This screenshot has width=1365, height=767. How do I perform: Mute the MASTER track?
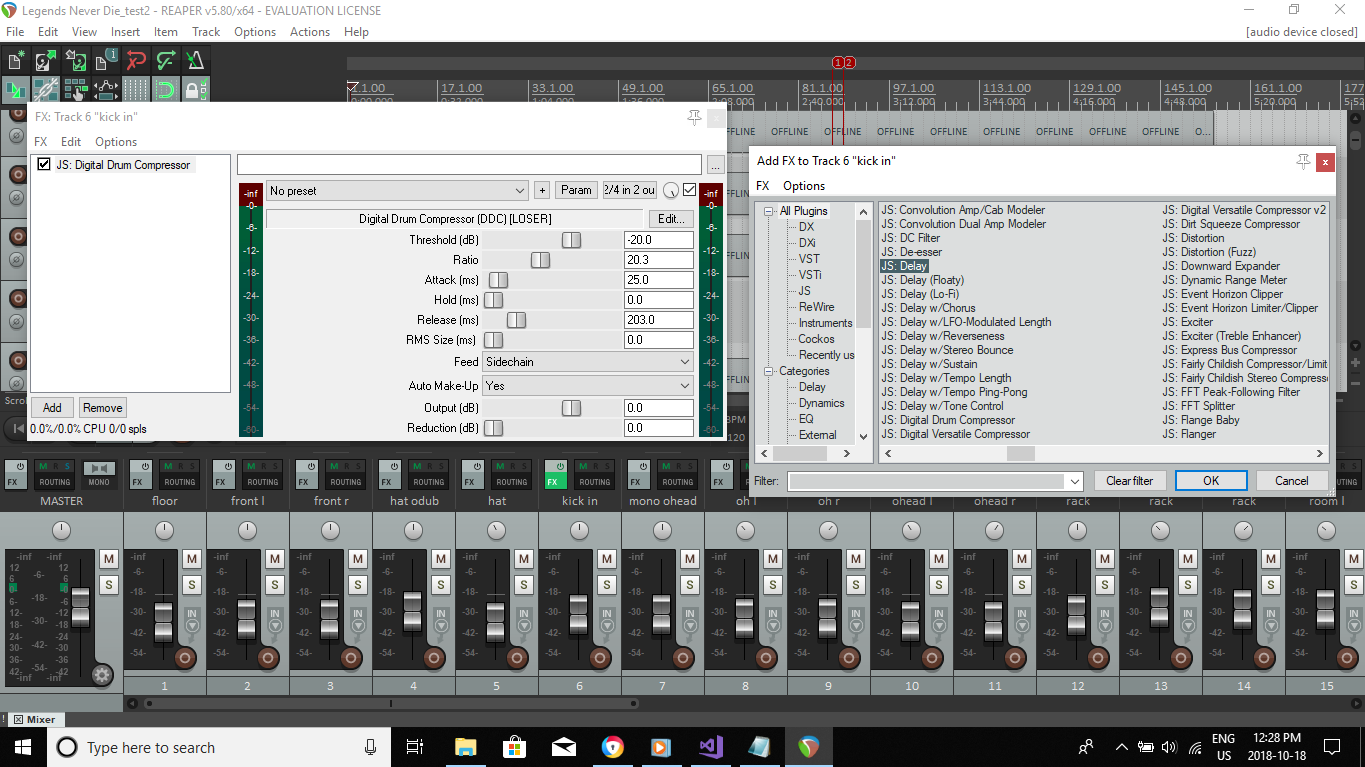(109, 558)
